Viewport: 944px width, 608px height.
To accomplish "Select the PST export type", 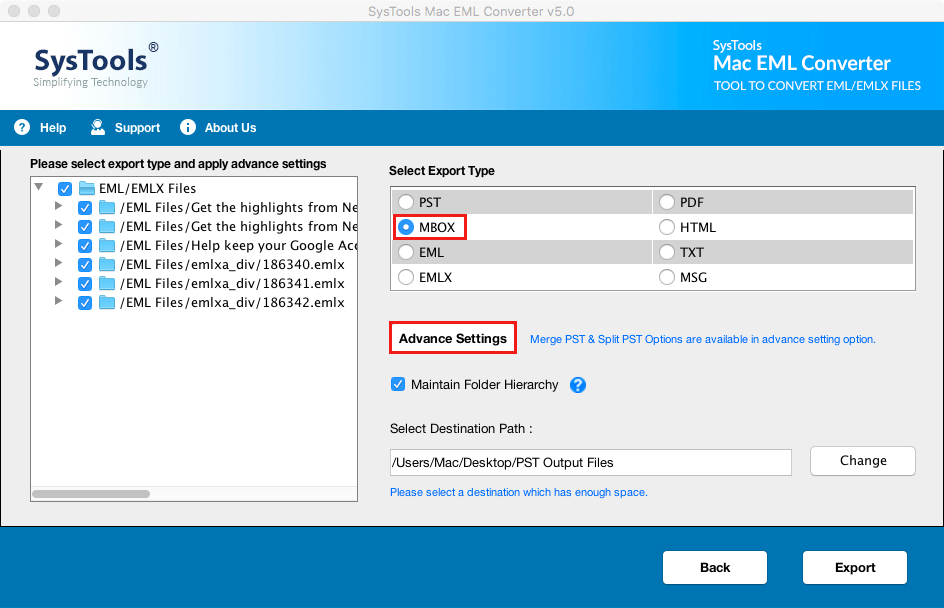I will coord(406,202).
